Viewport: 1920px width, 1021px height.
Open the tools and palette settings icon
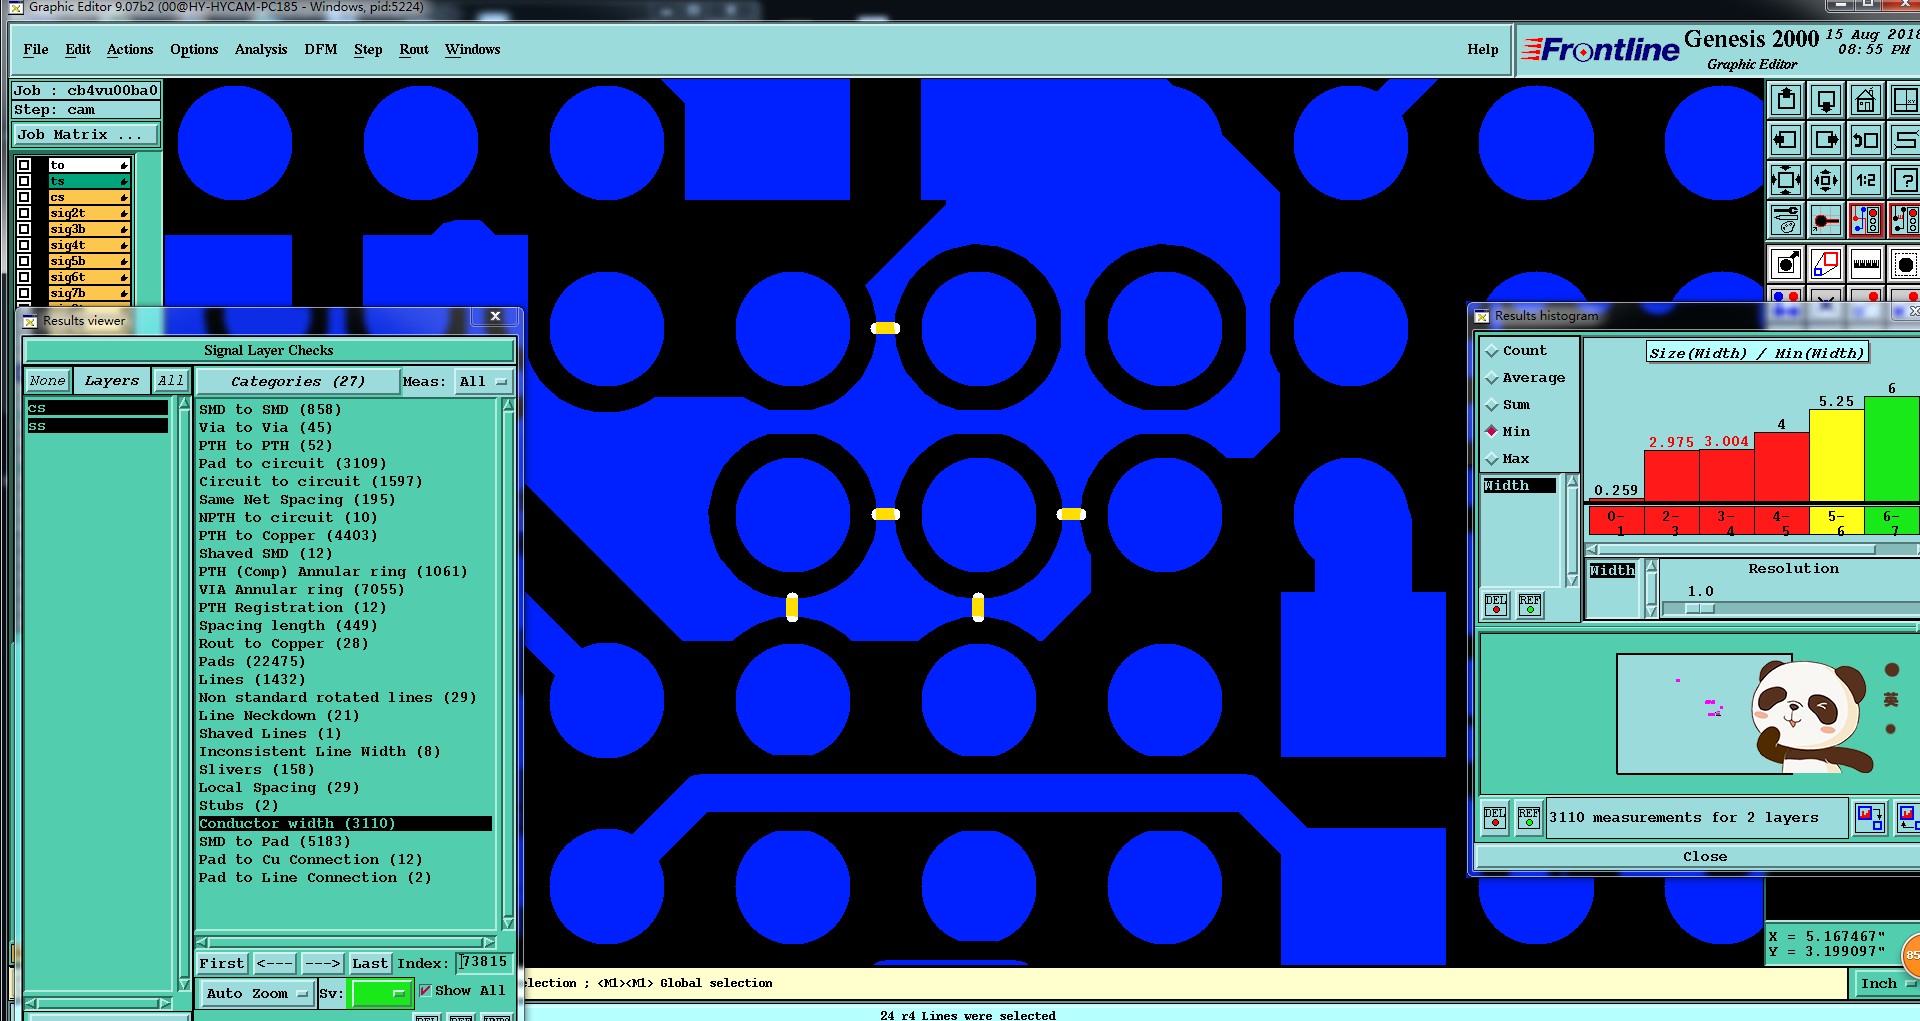(1786, 220)
